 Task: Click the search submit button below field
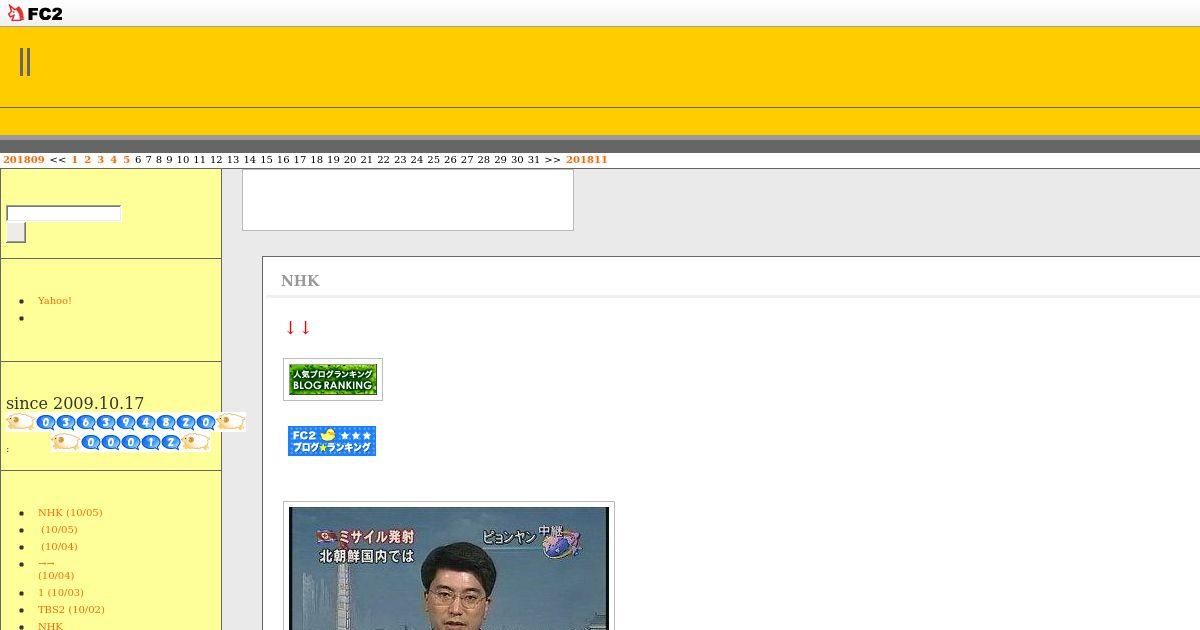16,232
